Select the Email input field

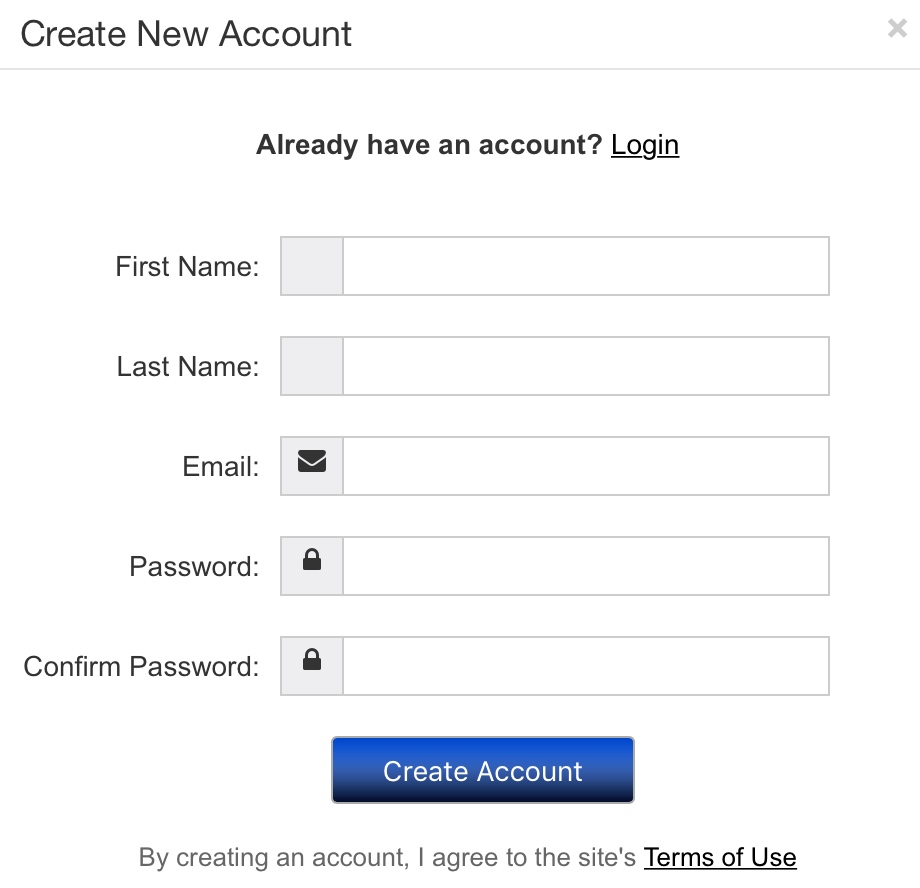click(586, 466)
